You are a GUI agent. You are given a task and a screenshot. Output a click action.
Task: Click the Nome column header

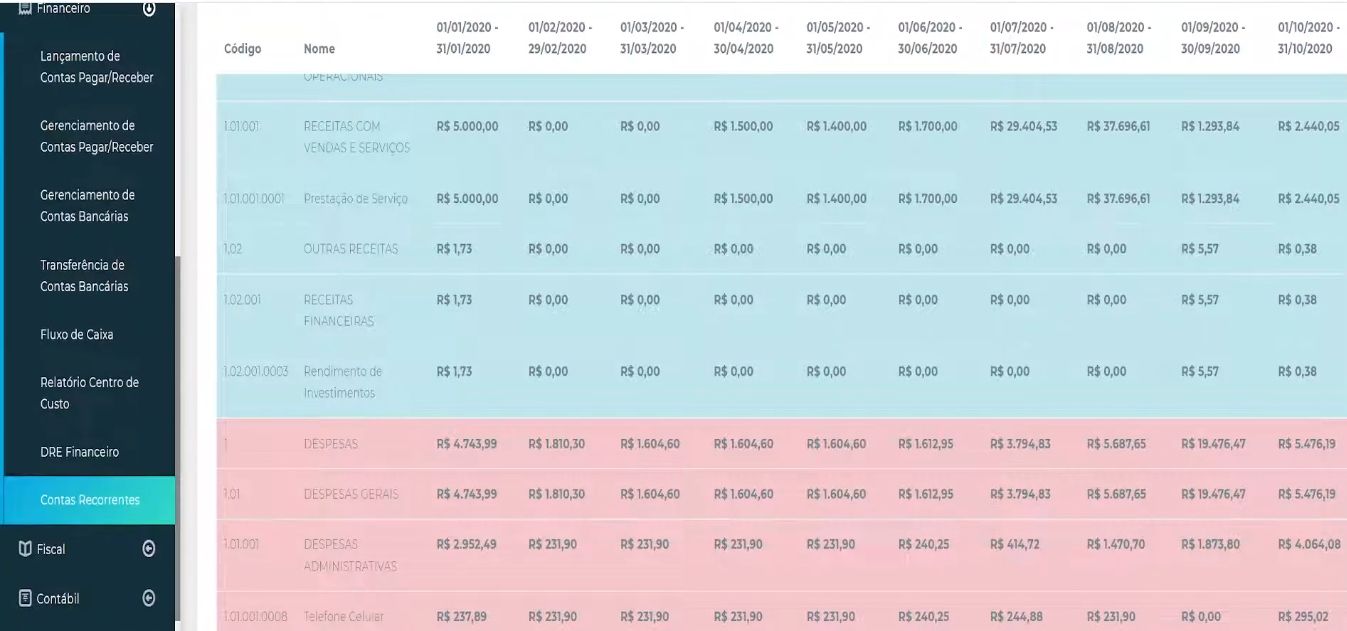[319, 48]
